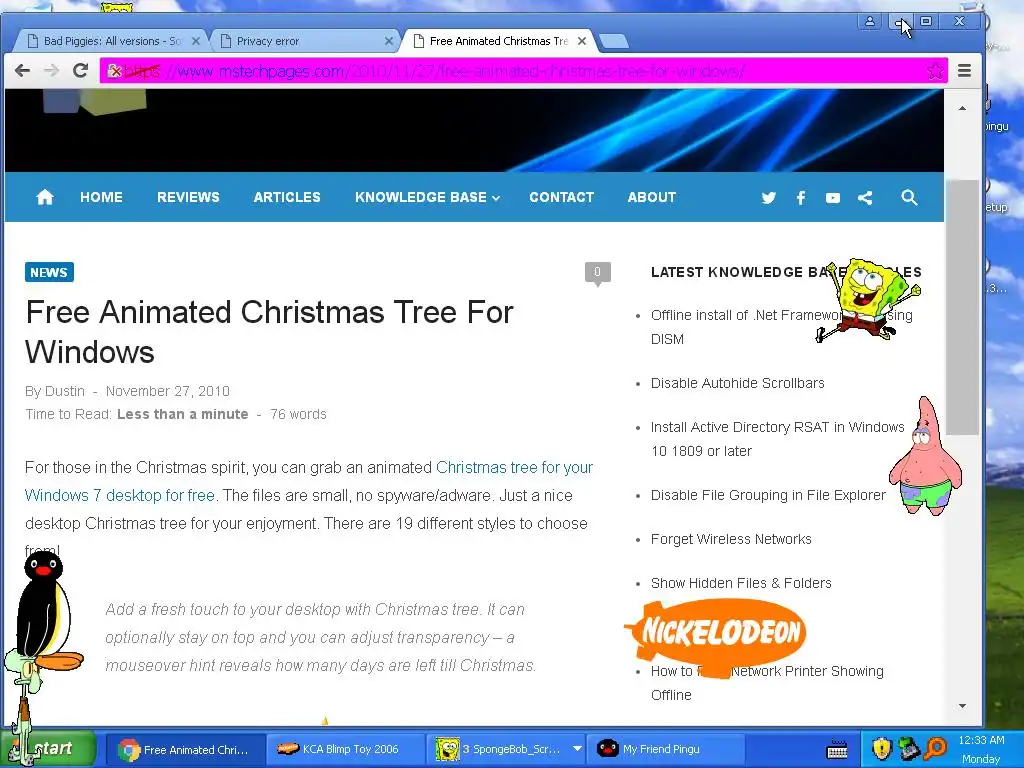Click the address bar URL field

[x=522, y=71]
